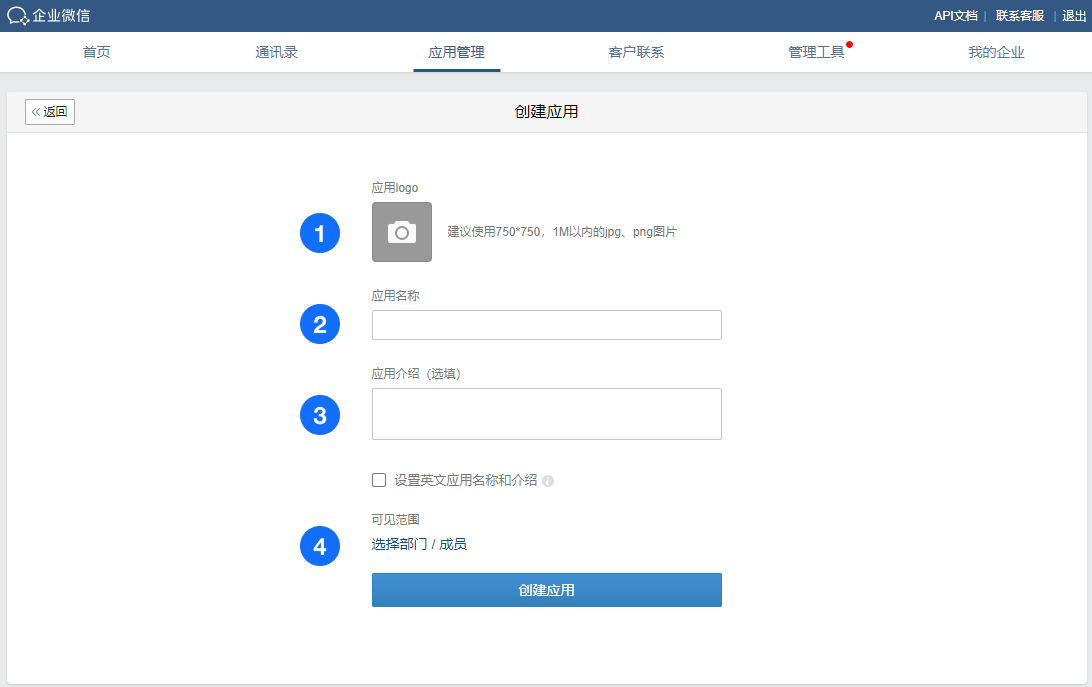Enable 设置英文应用名称和介绍 checkbox
The height and width of the screenshot is (687, 1092).
pyautogui.click(x=379, y=480)
